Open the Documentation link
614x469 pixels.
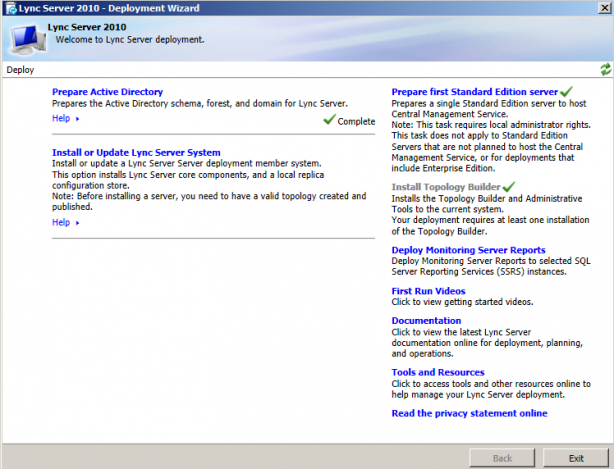[x=426, y=321]
